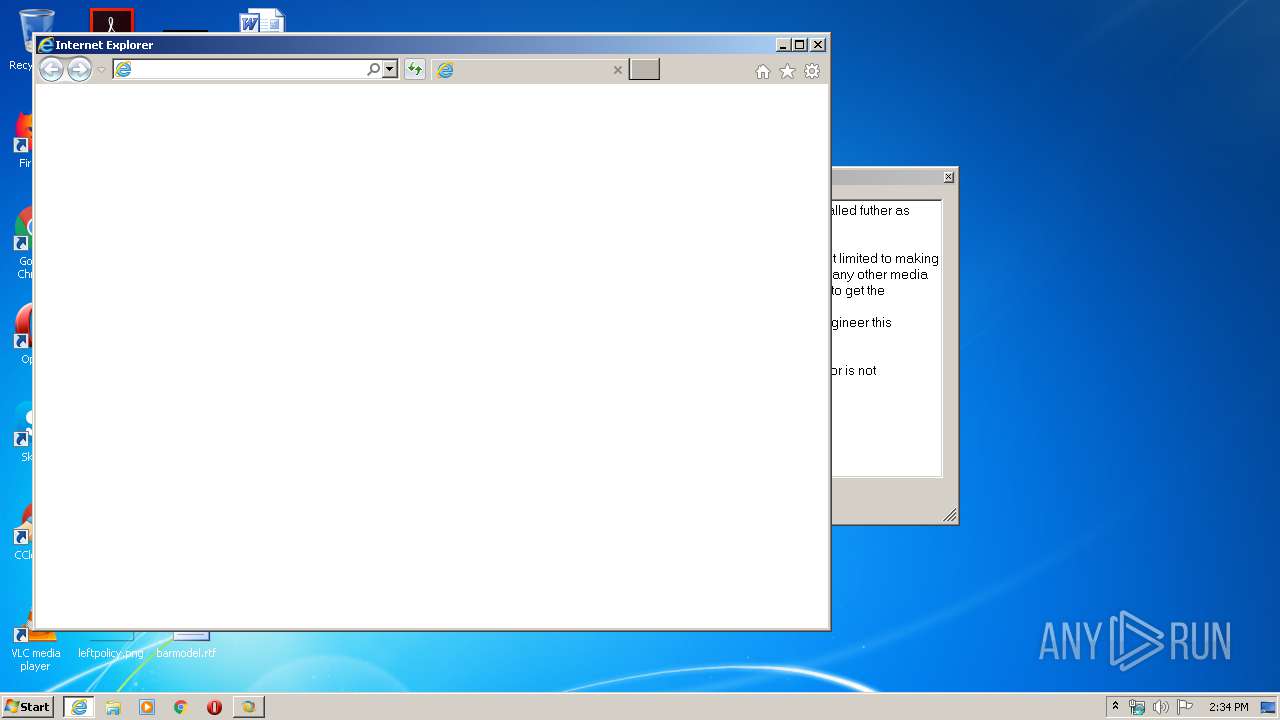The width and height of the screenshot is (1280, 720).
Task: Switch to the yellow-icon taskbar application
Action: click(x=248, y=707)
